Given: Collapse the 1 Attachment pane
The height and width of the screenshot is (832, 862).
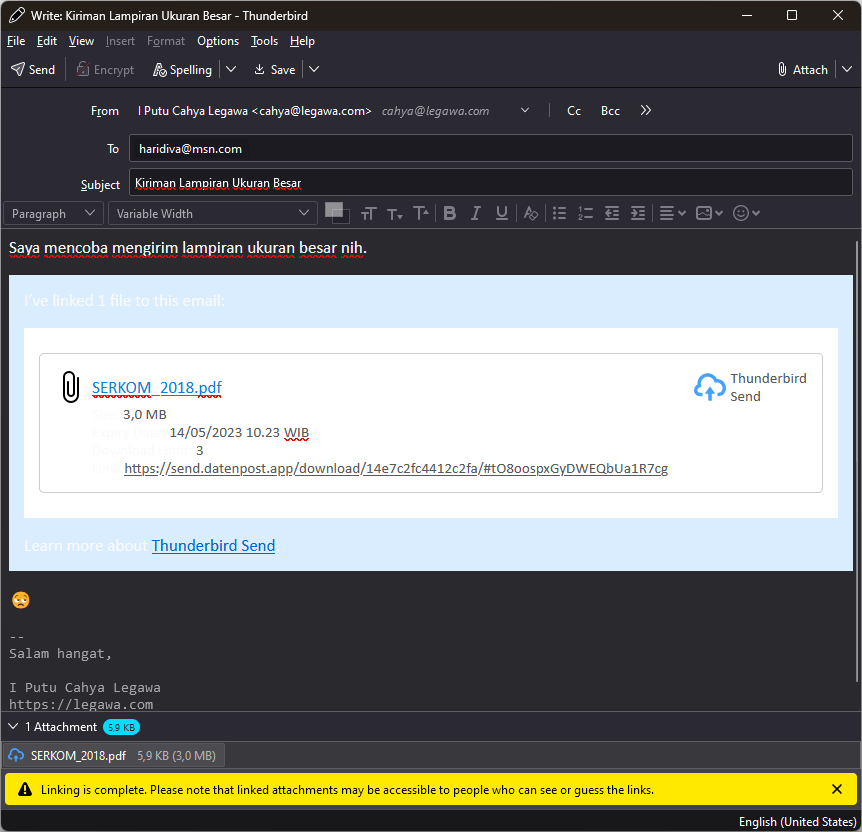Looking at the screenshot, I should click(13, 727).
